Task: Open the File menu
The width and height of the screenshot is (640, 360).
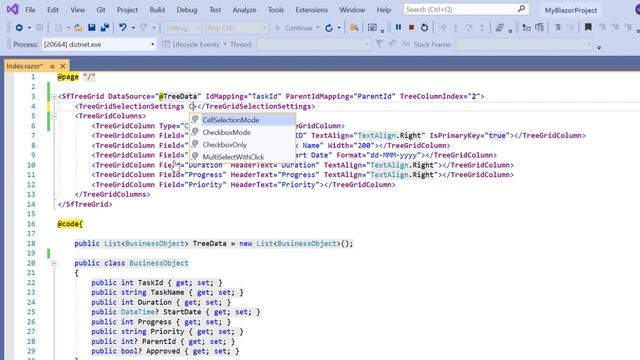Action: coord(30,10)
